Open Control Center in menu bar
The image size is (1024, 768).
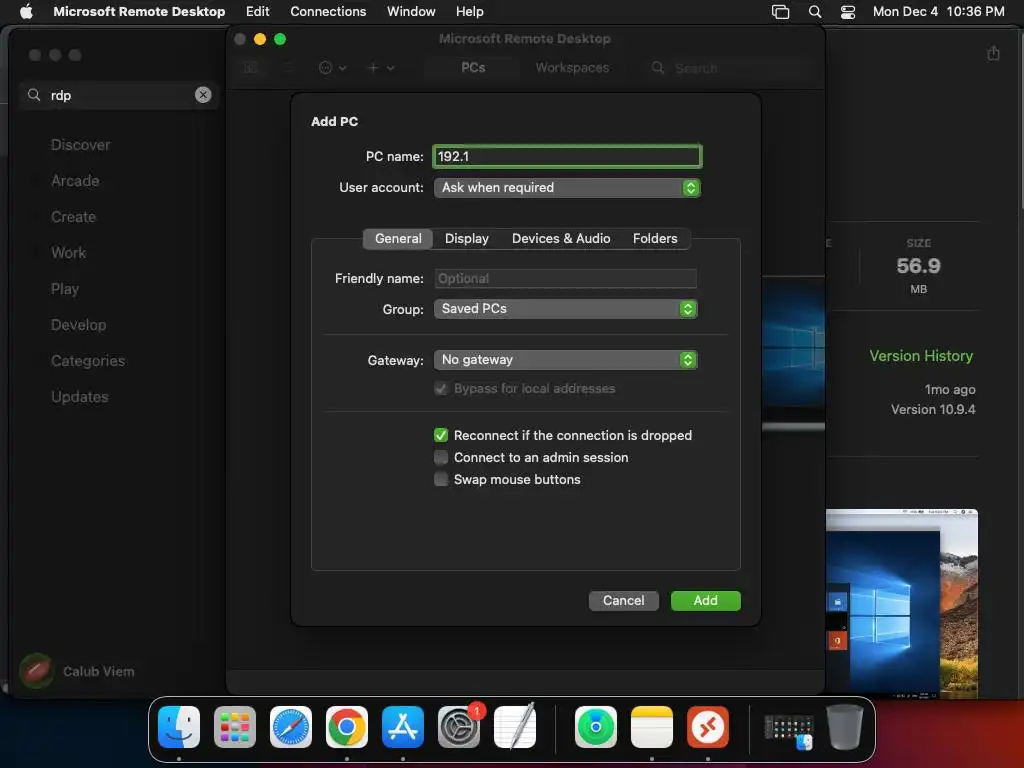848,11
